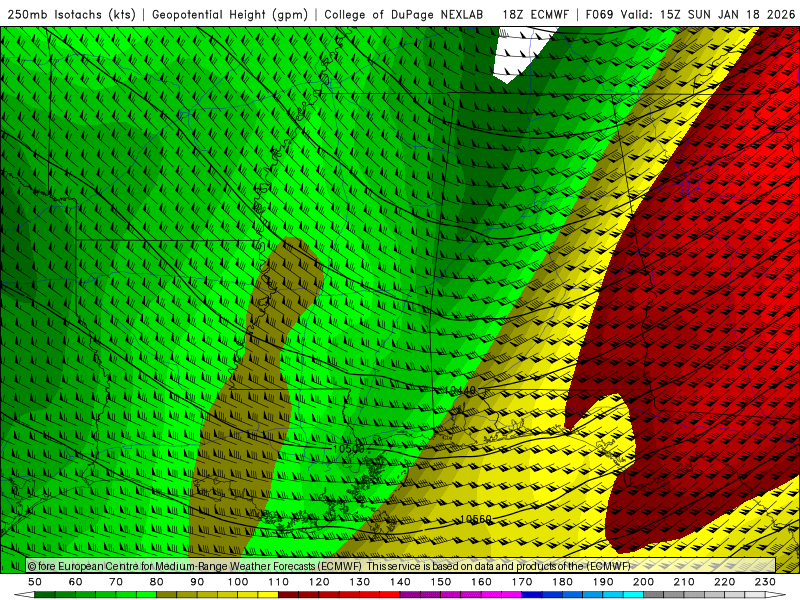Click the 10440 height contour label

pos(461,391)
